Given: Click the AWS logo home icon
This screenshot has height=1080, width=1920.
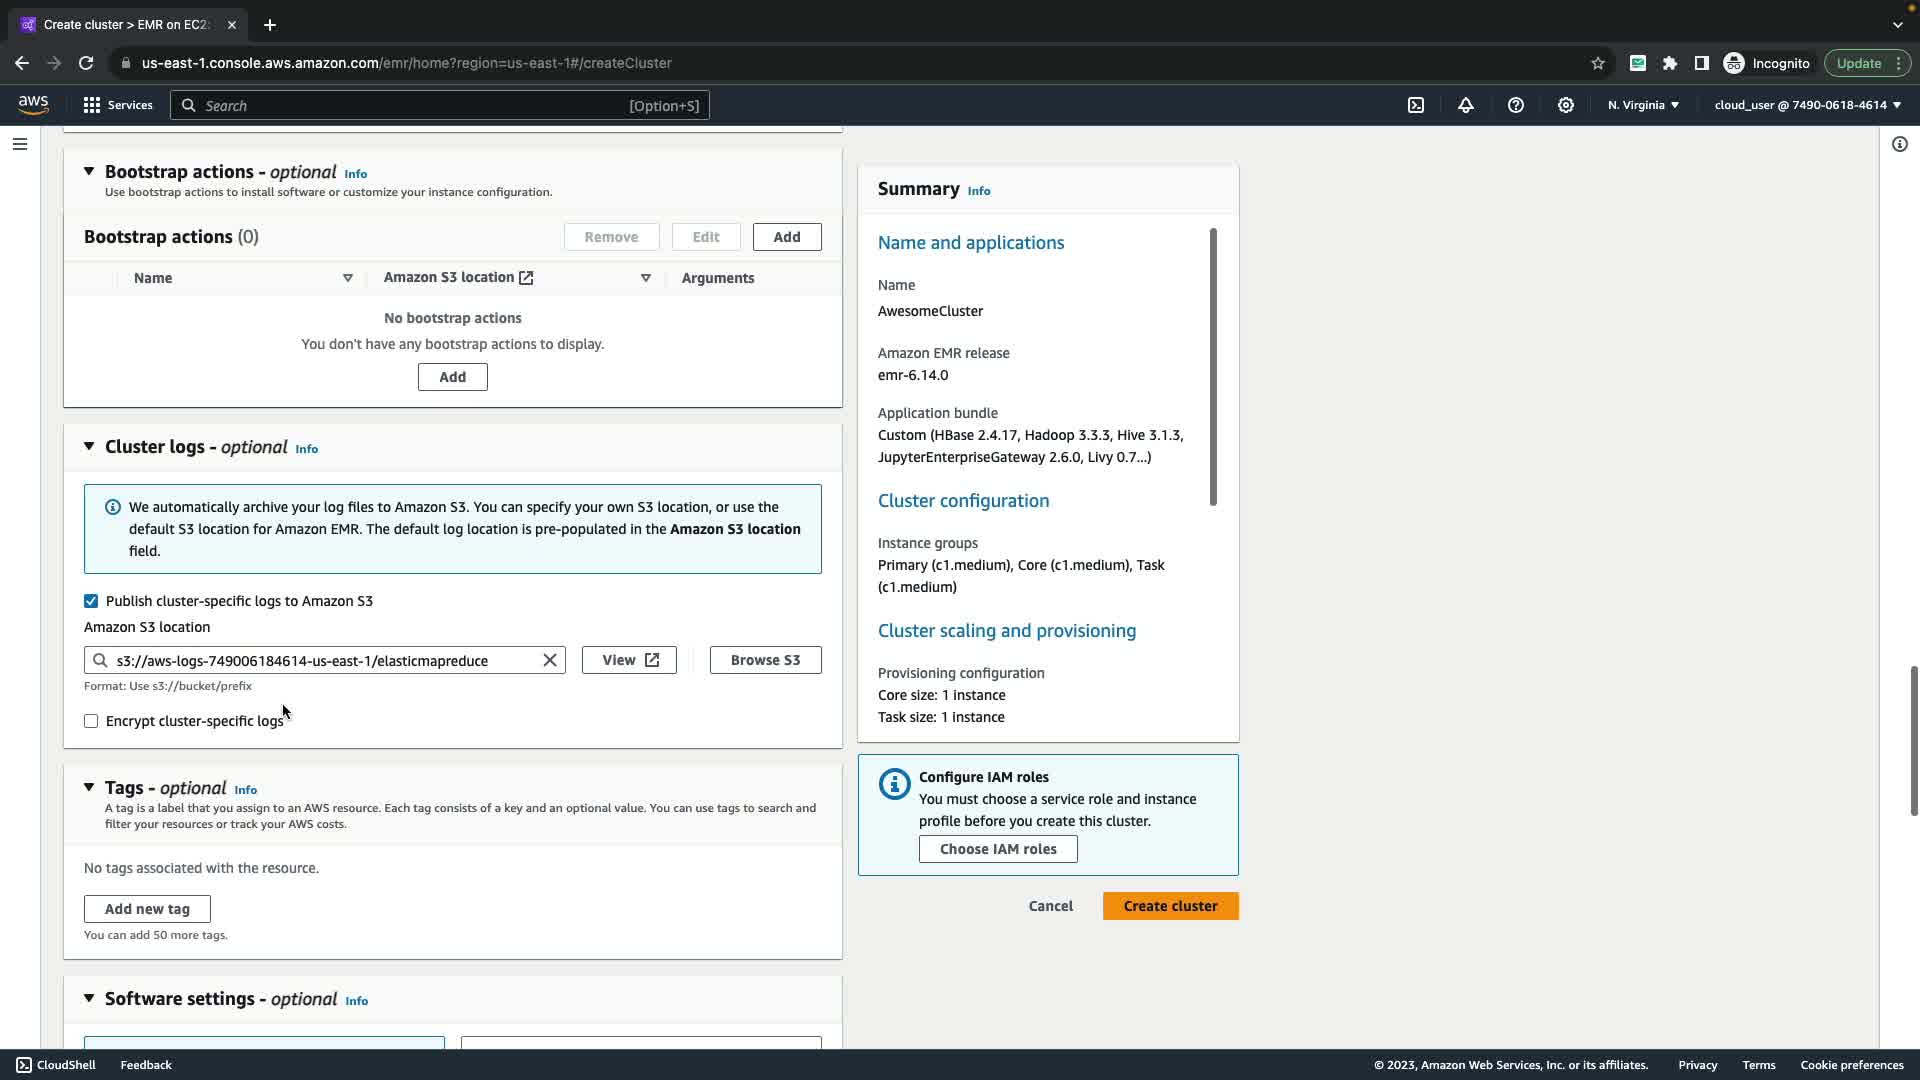Looking at the screenshot, I should point(33,105).
